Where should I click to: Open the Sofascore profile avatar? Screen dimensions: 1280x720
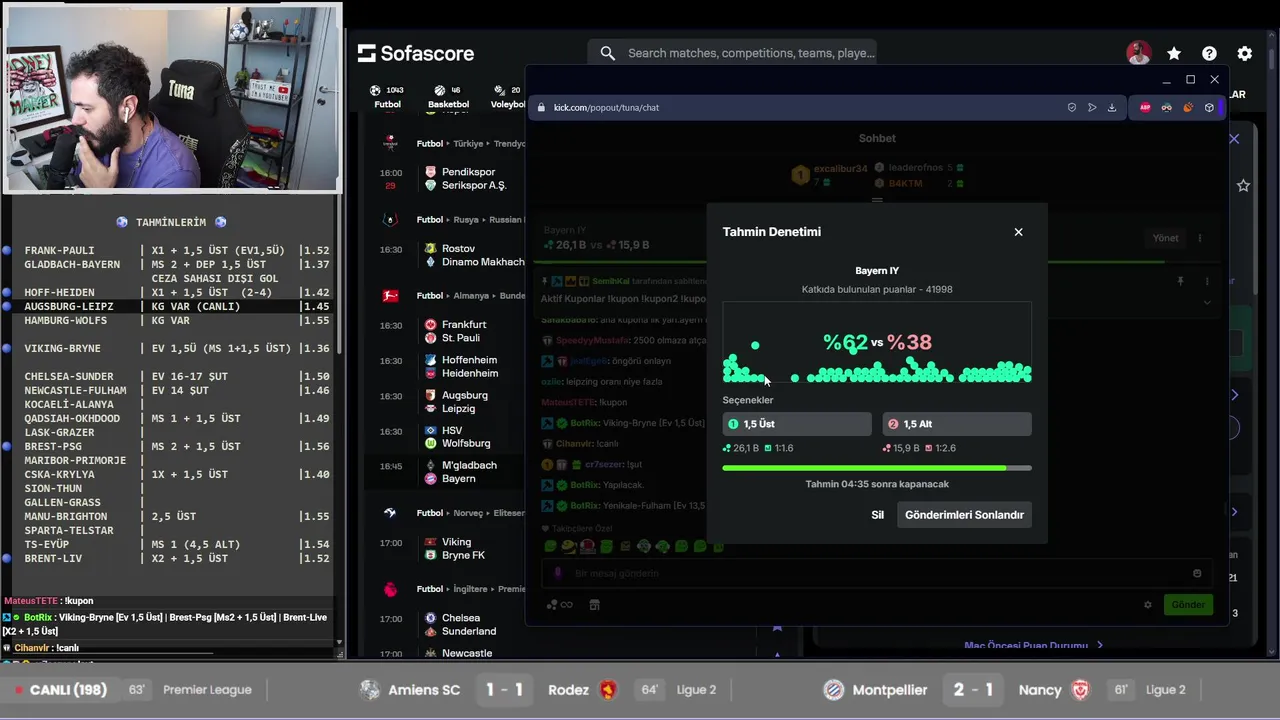1138,53
